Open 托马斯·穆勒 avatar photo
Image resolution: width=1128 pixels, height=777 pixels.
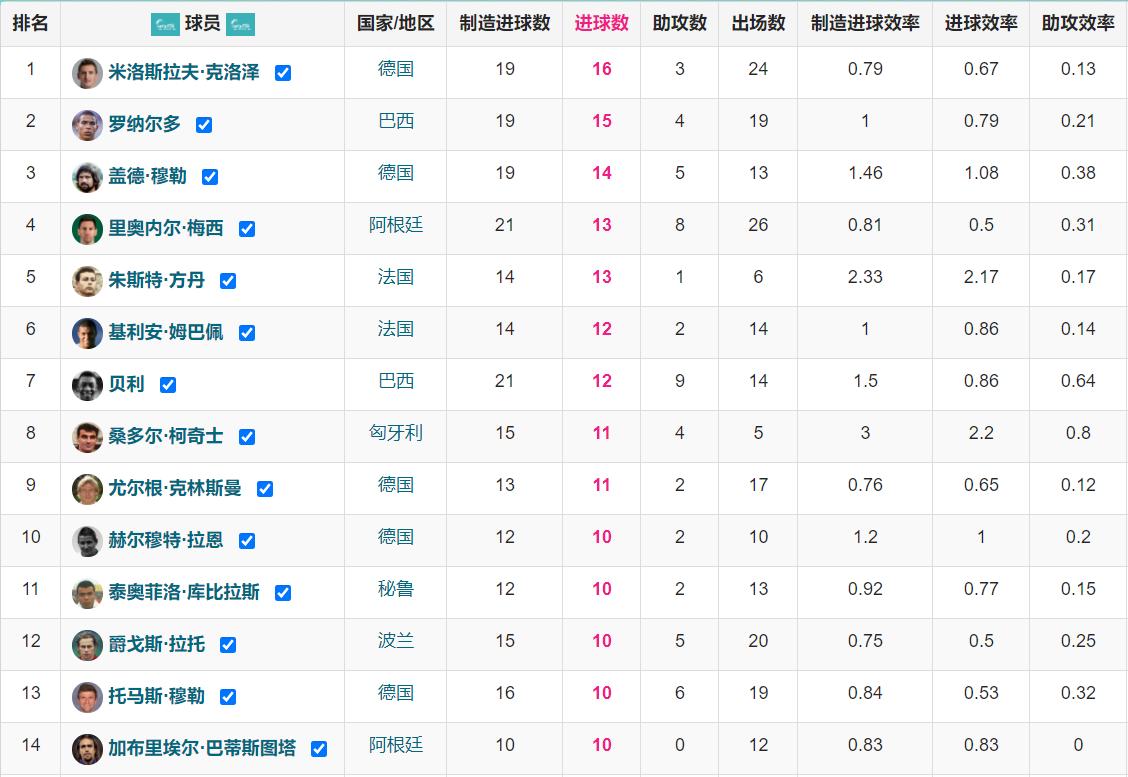[87, 697]
